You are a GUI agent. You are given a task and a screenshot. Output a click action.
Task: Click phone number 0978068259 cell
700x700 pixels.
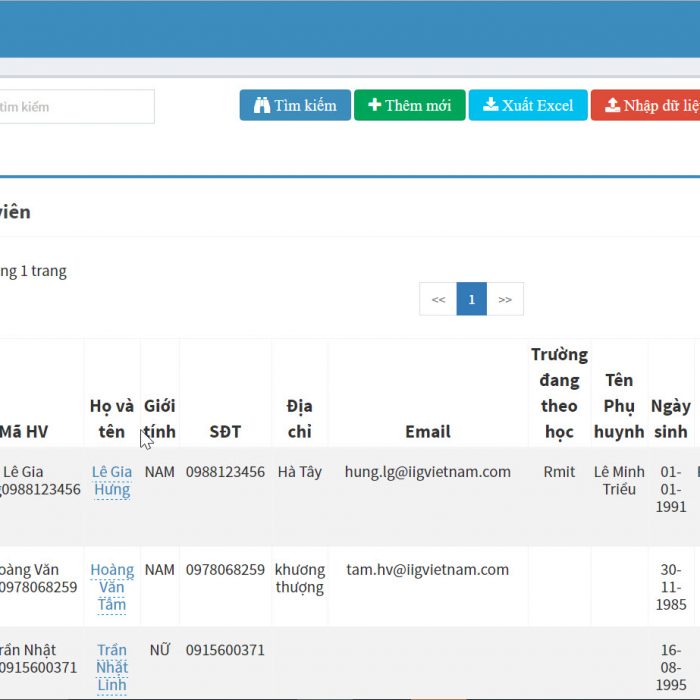225,570
